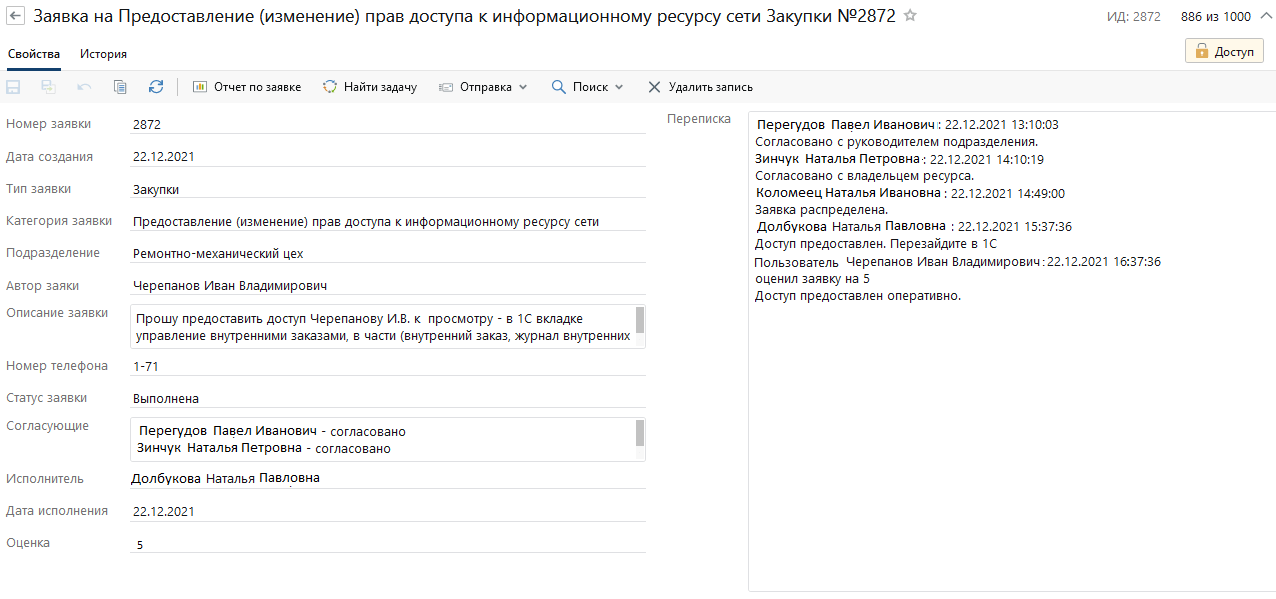Click the Оценка field value 5
The image size is (1276, 599).
click(388, 544)
